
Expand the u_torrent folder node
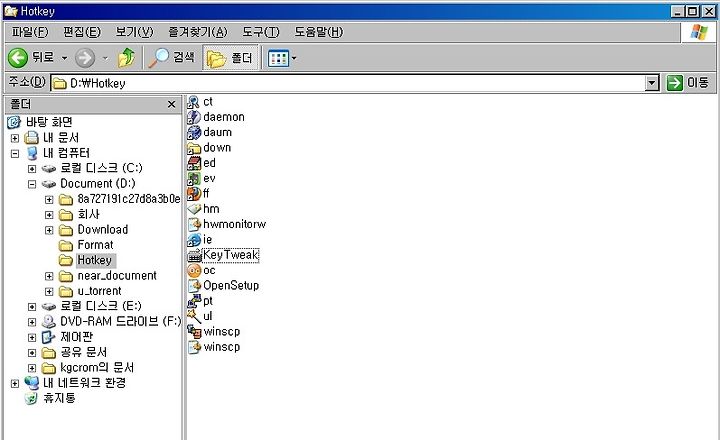[x=49, y=292]
